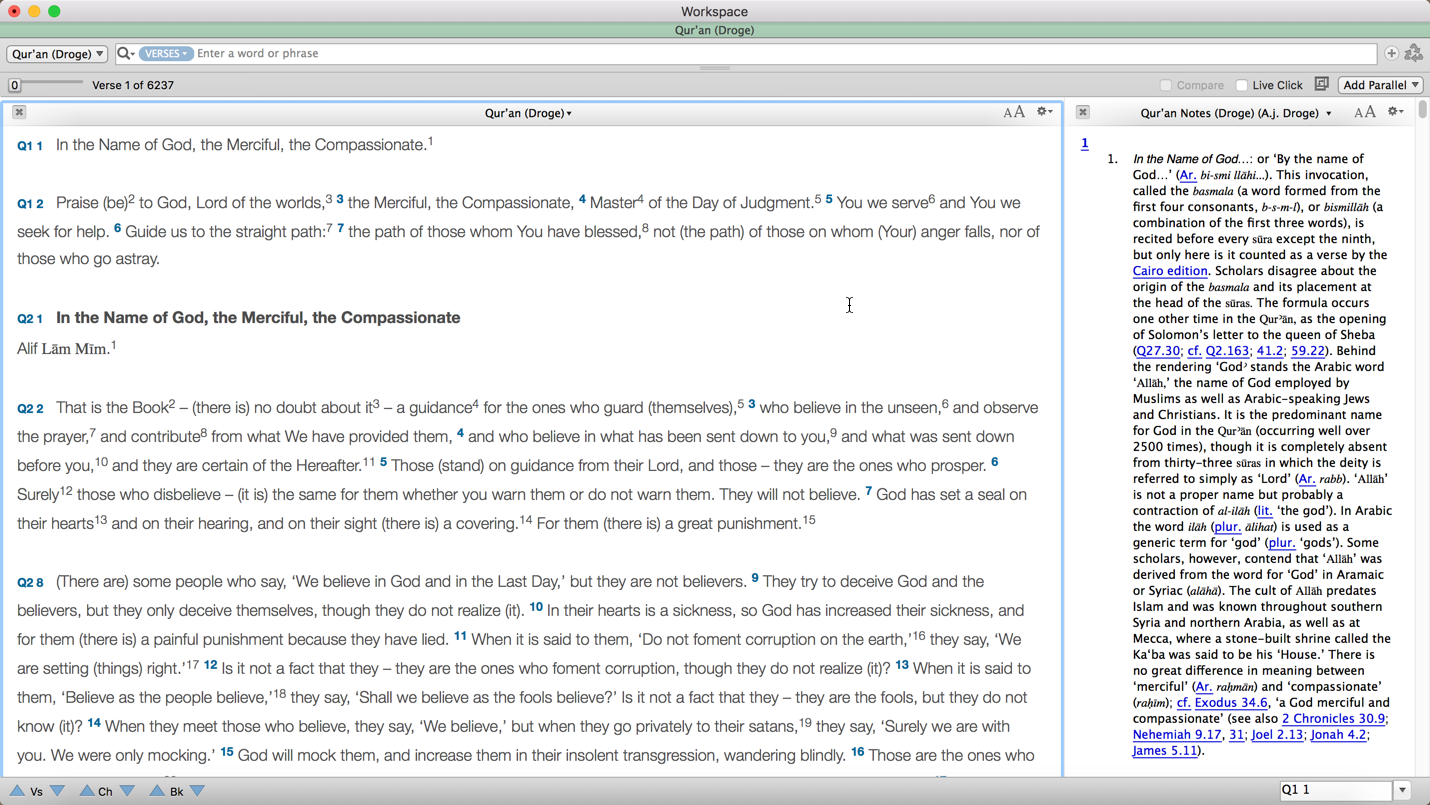Image resolution: width=1430 pixels, height=805 pixels.
Task: Click the Q2 2 verse reference
Action: 30,409
